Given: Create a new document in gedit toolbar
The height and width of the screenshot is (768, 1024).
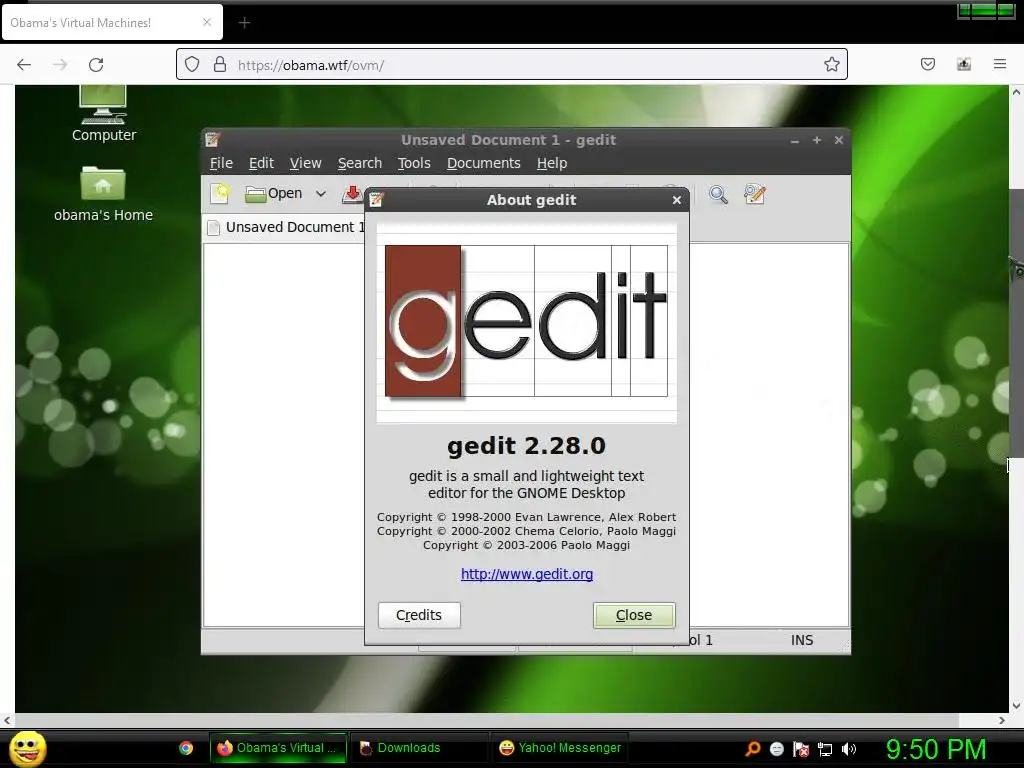Looking at the screenshot, I should 221,194.
